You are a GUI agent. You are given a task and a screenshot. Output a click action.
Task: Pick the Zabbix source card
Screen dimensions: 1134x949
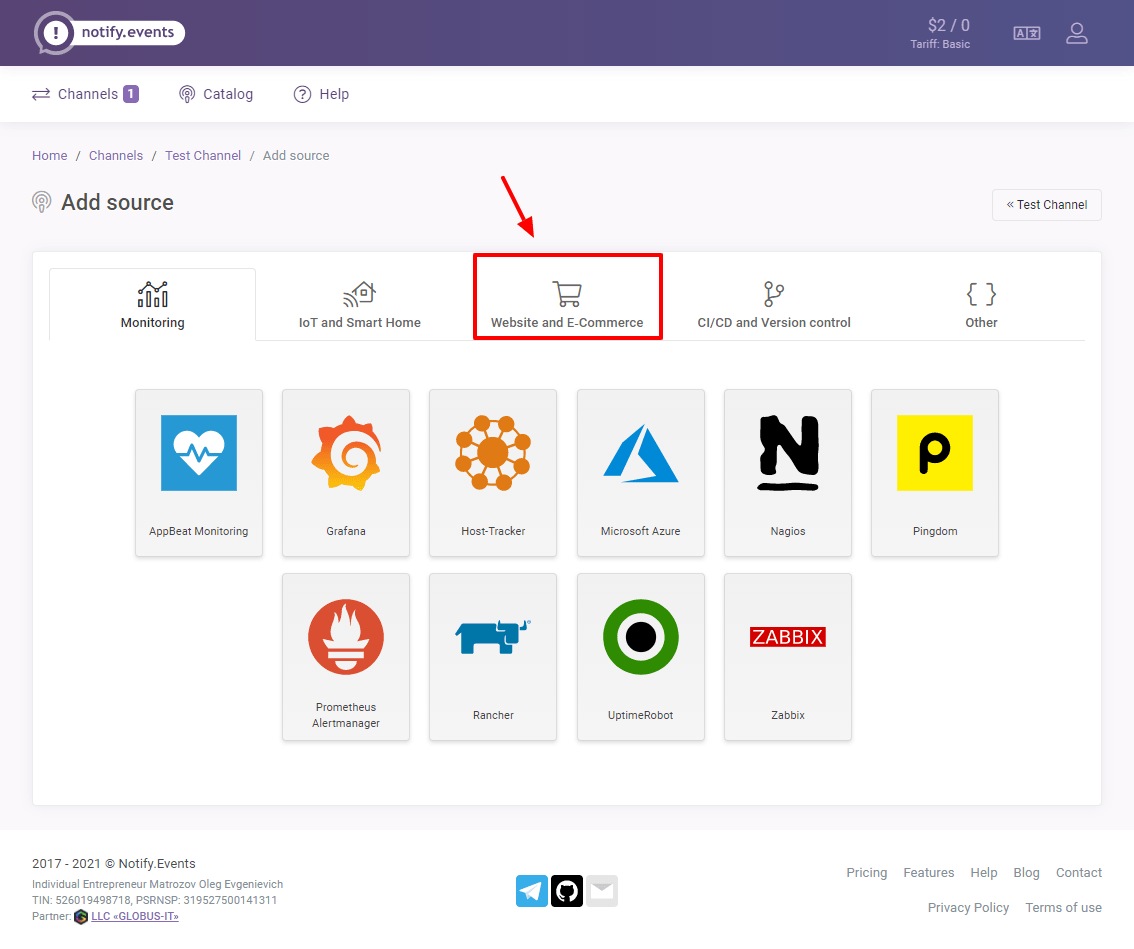point(788,657)
